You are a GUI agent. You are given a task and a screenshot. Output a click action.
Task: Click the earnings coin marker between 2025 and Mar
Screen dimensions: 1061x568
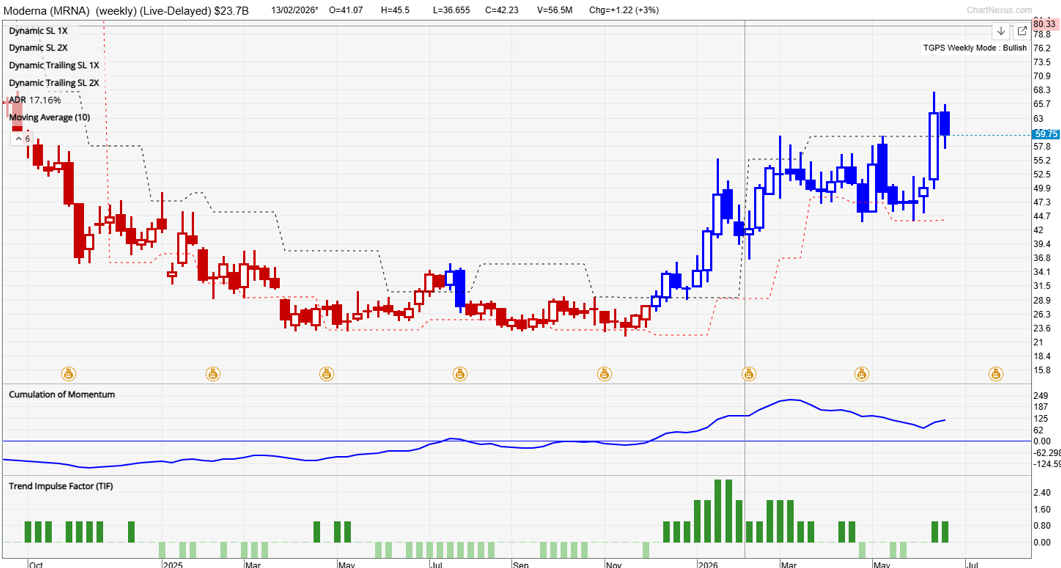212,373
